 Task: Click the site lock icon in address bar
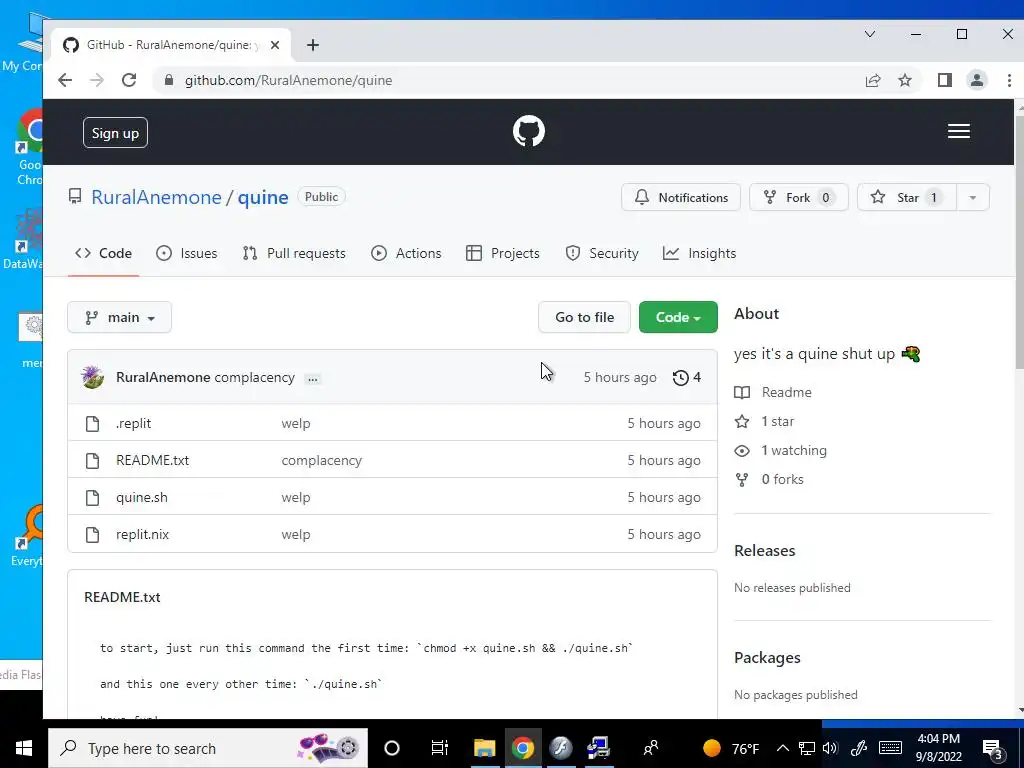click(x=169, y=80)
